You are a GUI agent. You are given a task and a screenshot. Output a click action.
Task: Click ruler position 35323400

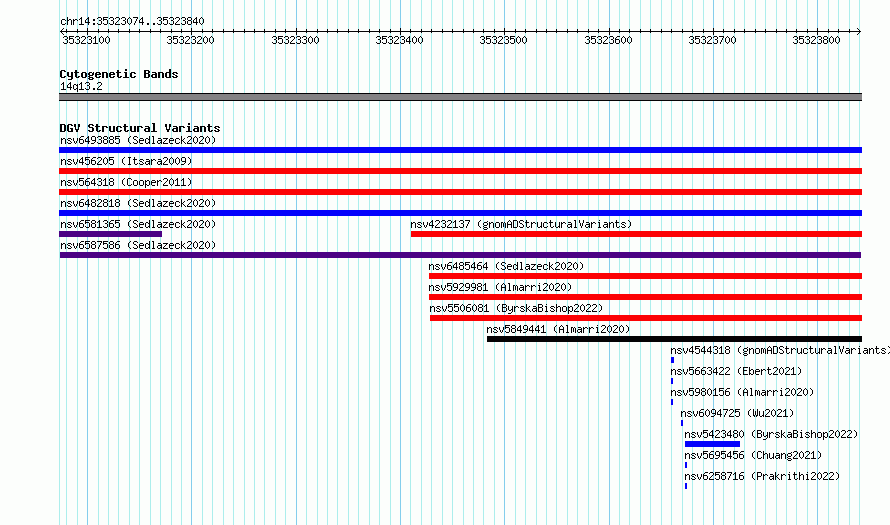coord(400,40)
